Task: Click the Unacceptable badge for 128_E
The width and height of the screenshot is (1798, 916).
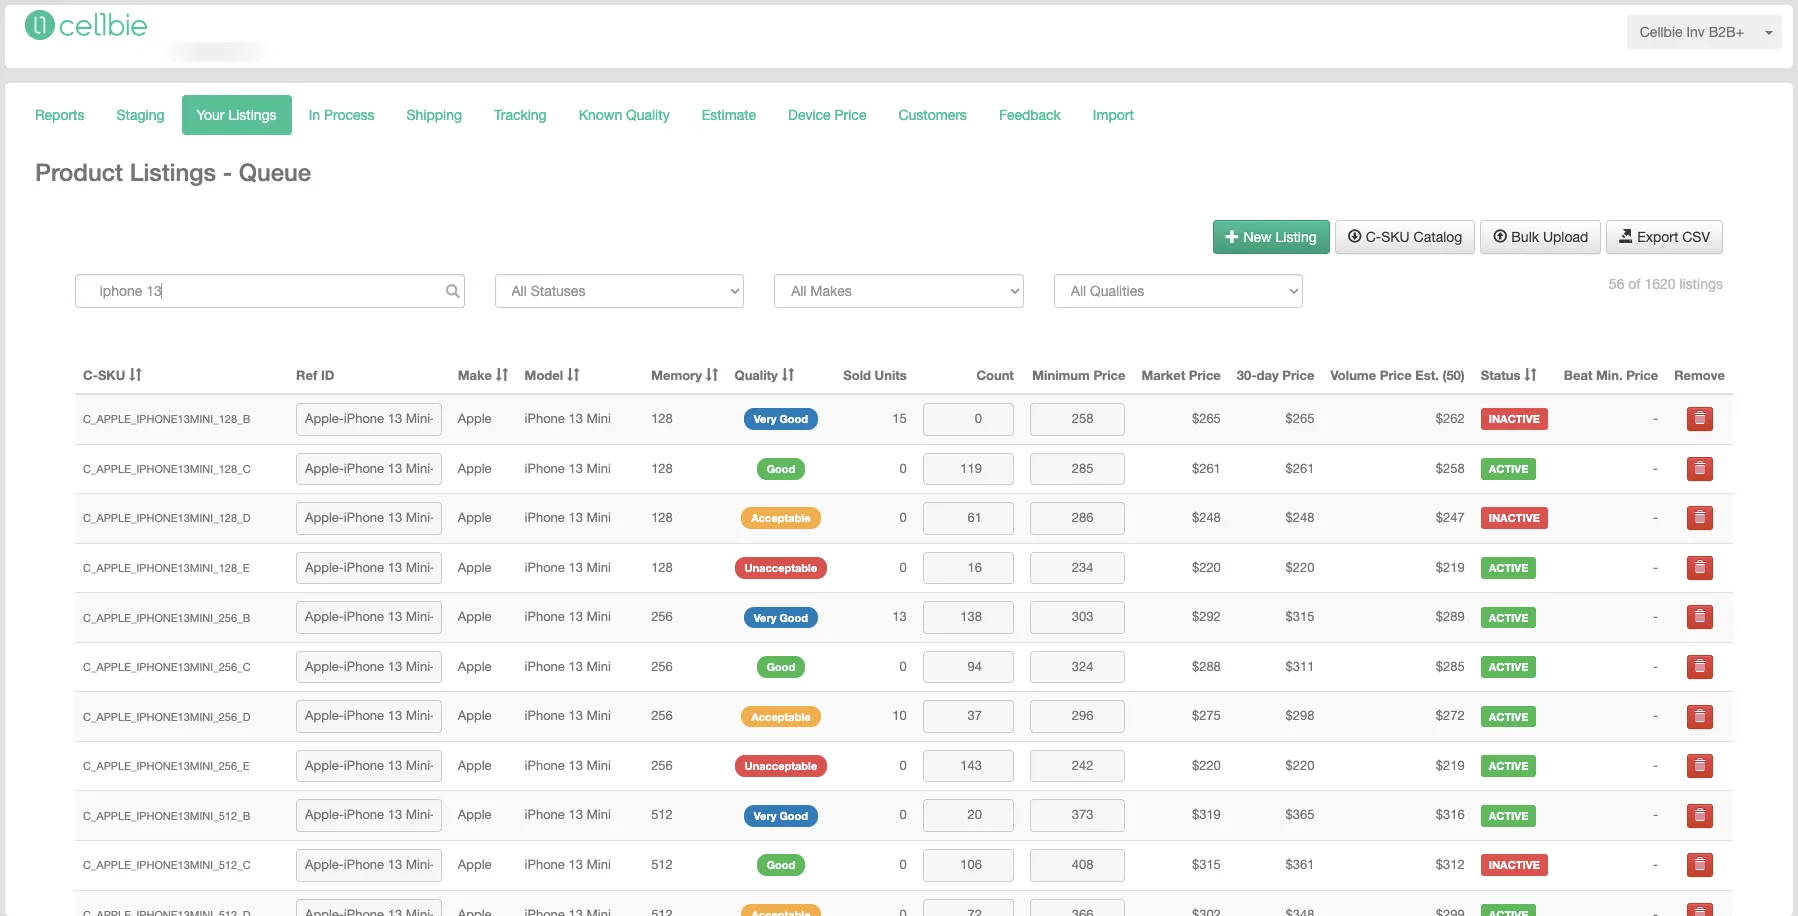Action: click(781, 568)
